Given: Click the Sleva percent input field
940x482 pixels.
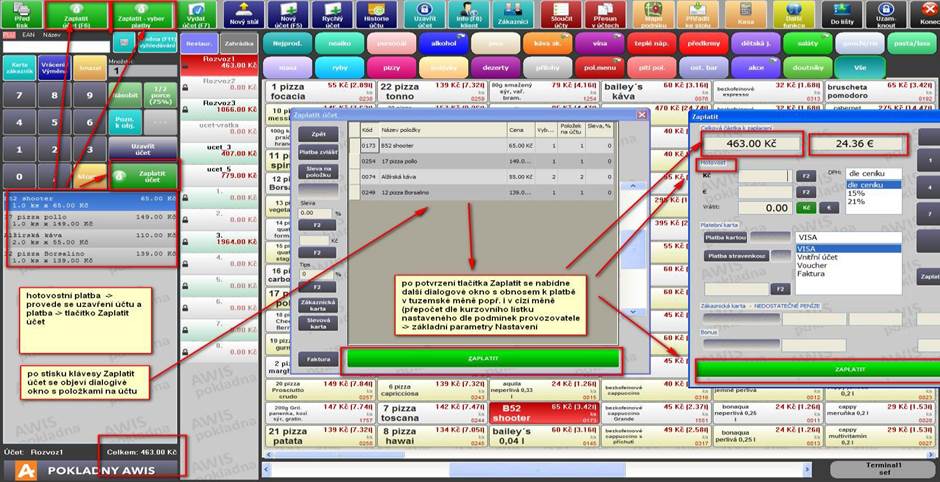Looking at the screenshot, I should (x=315, y=213).
